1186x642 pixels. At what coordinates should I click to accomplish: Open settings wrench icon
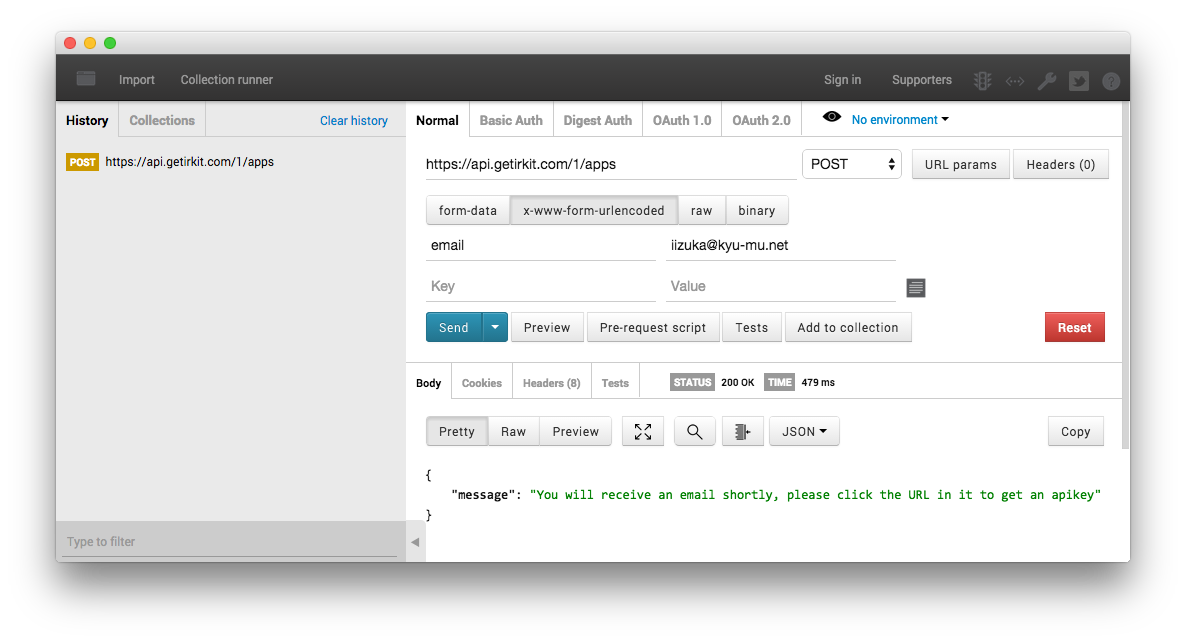[1047, 80]
